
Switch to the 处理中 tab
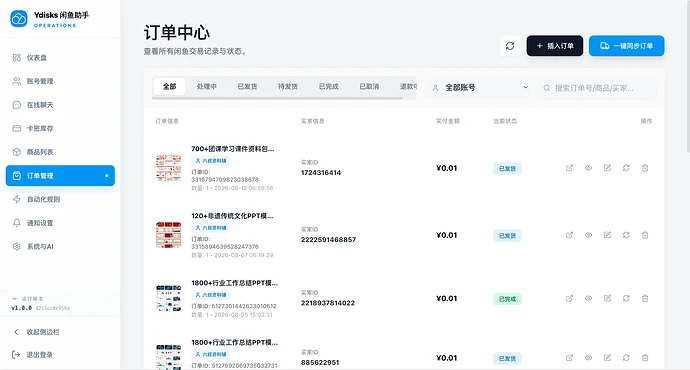[x=207, y=87]
